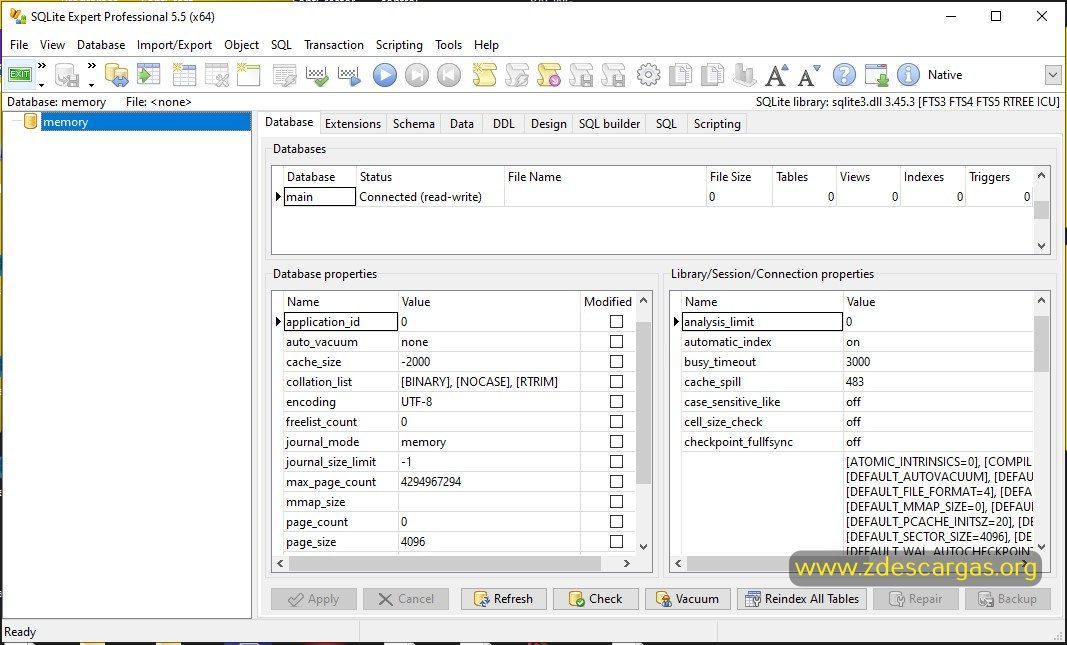Toggle Modified checkbox for page_size

click(617, 542)
